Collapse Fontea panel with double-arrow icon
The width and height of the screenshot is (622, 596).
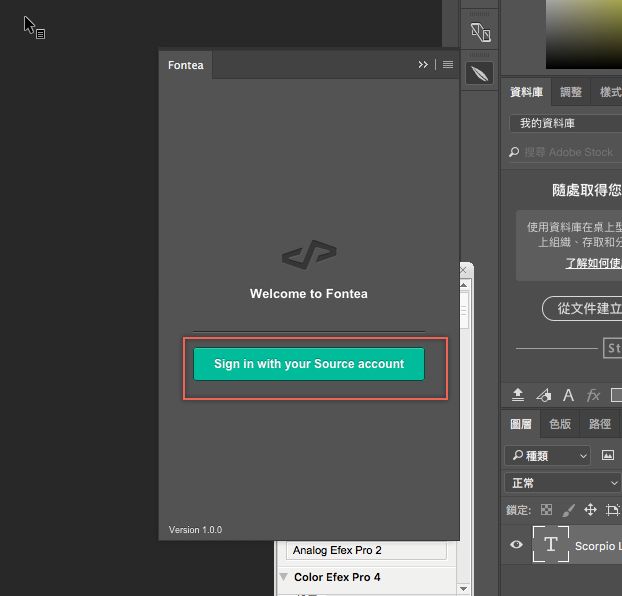click(423, 65)
